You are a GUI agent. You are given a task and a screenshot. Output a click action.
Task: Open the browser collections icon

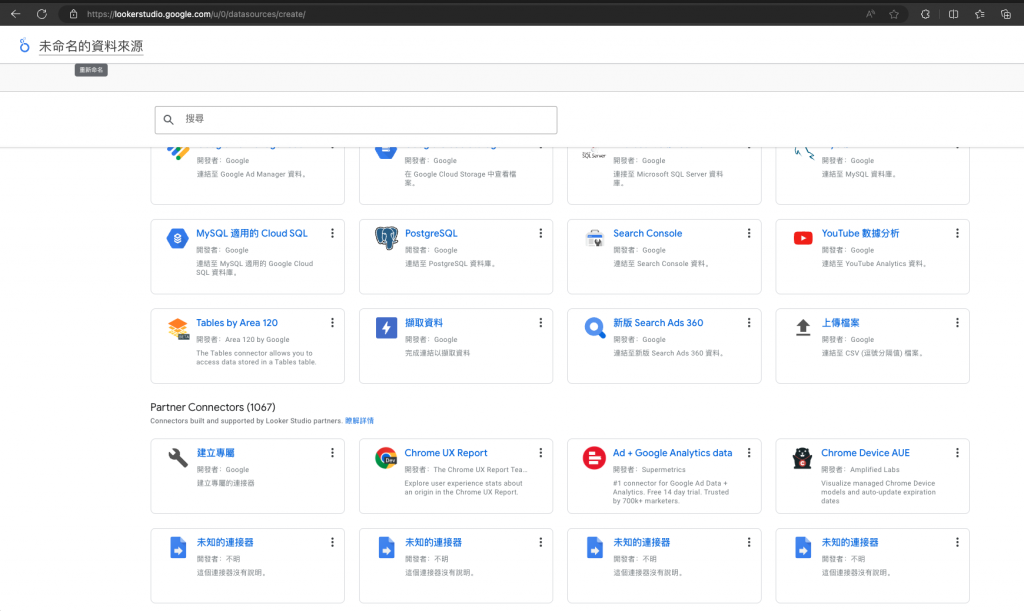tap(1006, 14)
